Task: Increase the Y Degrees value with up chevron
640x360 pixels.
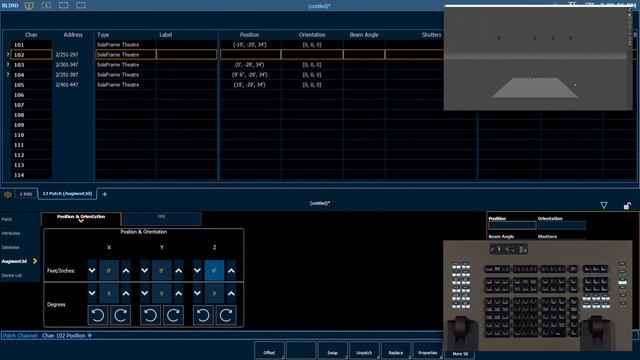Action: point(179,293)
